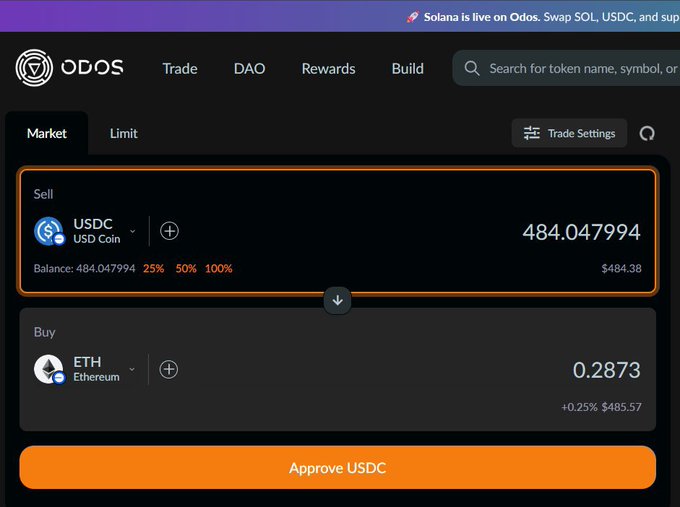The width and height of the screenshot is (680, 507).
Task: Open the DAO menu
Action: [249, 69]
